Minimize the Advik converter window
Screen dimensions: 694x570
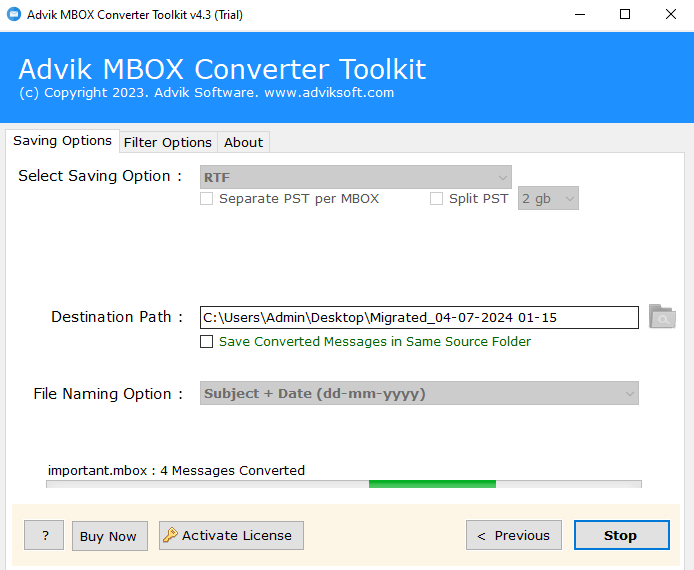pos(580,15)
